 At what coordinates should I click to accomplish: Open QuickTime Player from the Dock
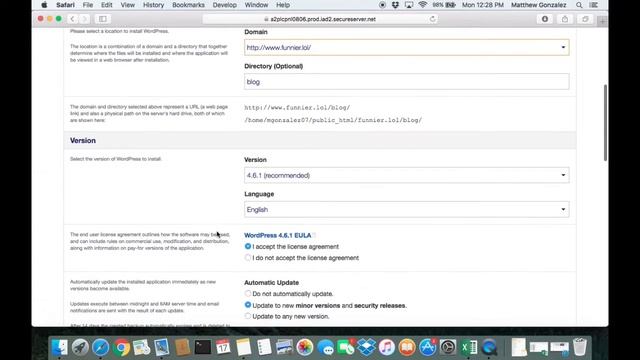(489, 347)
